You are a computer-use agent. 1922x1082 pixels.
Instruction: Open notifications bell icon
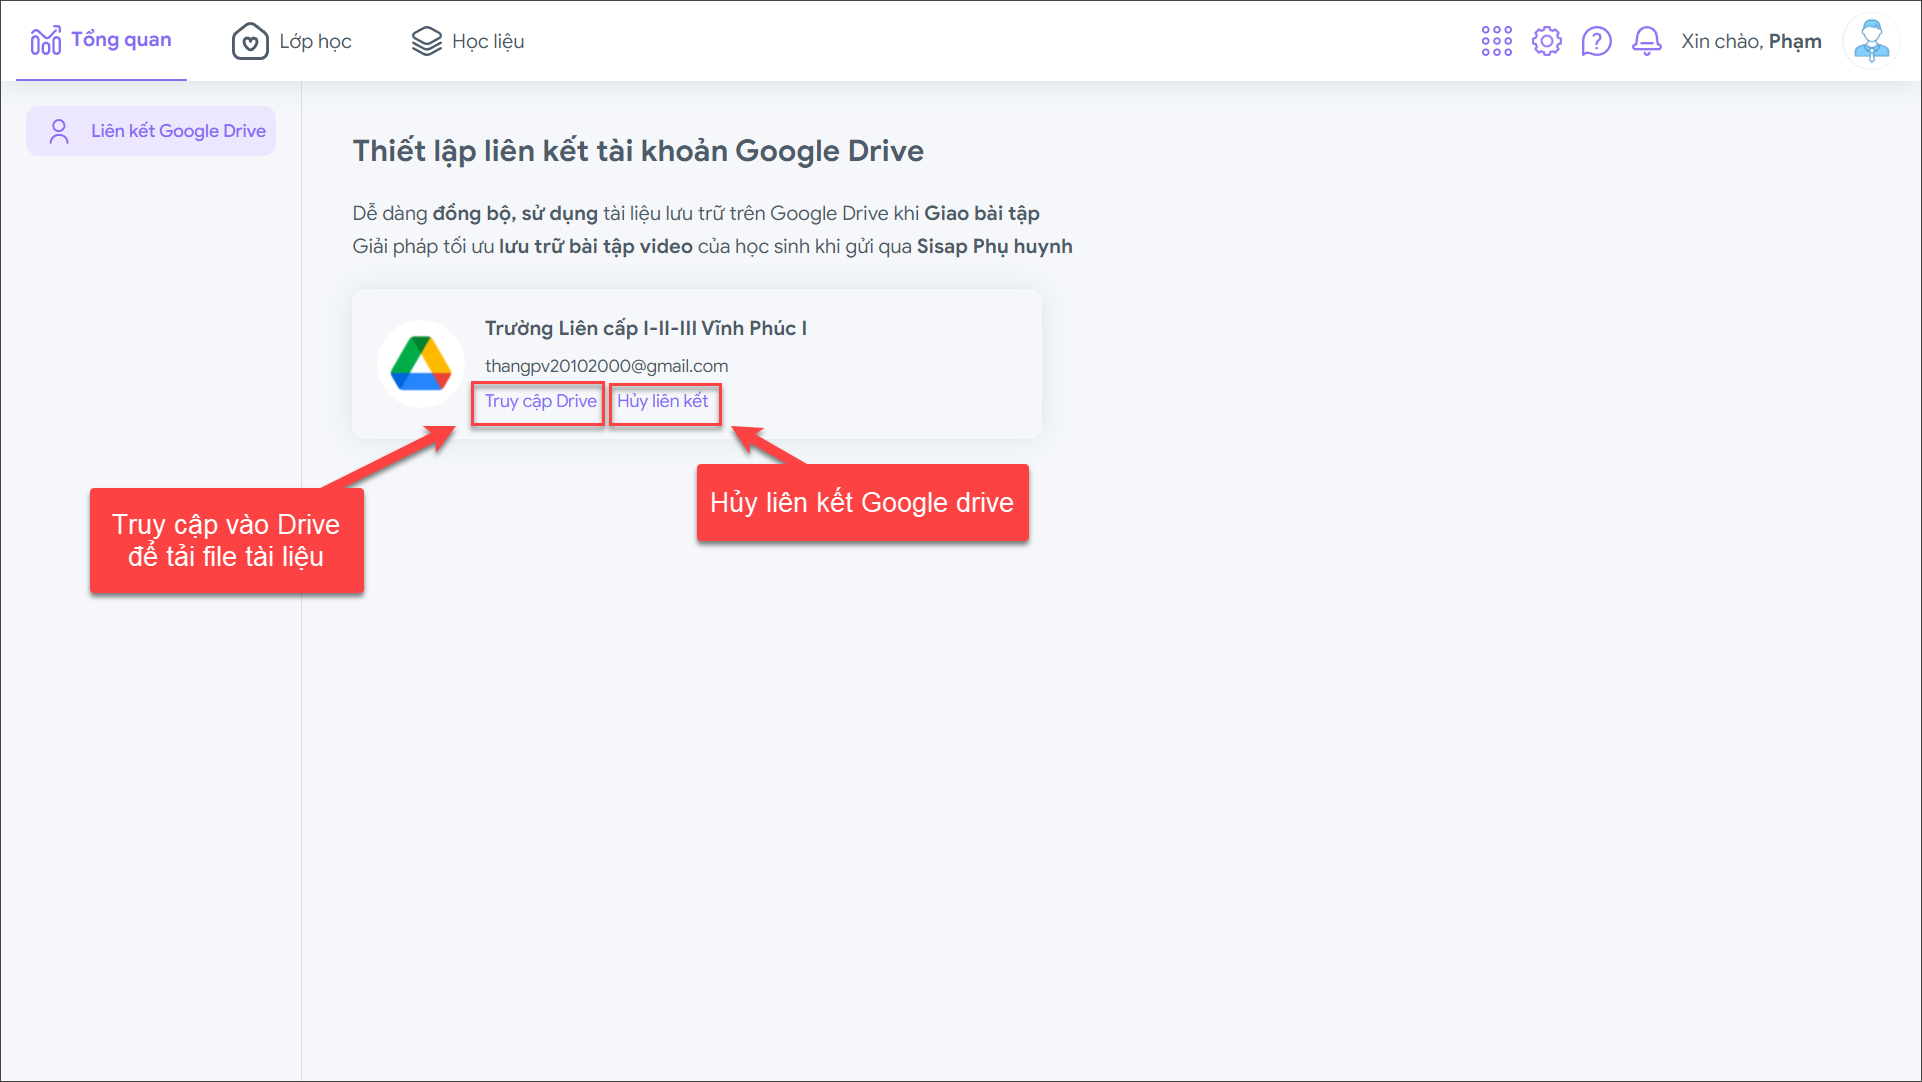click(1646, 41)
